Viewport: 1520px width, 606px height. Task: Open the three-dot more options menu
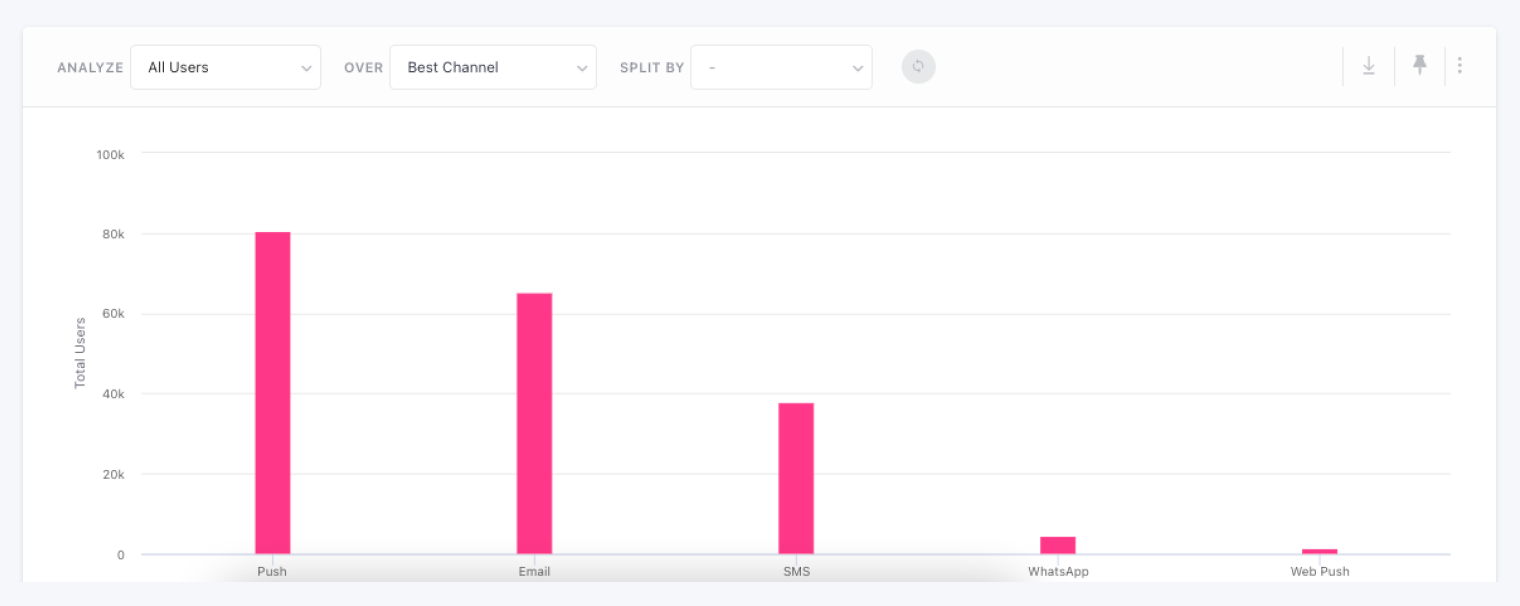pos(1459,66)
